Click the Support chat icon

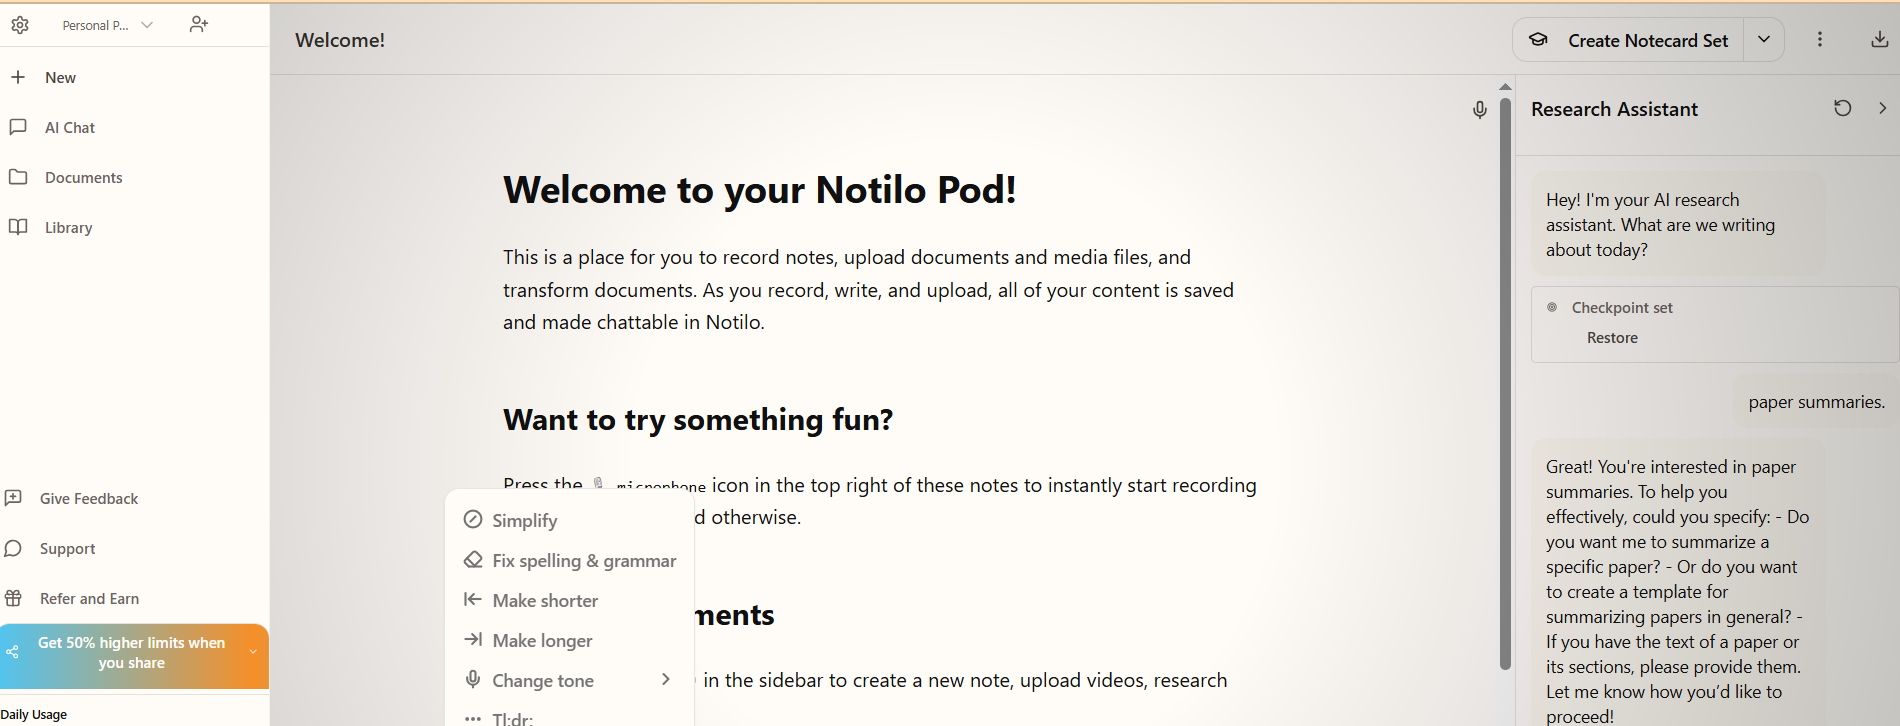(13, 548)
